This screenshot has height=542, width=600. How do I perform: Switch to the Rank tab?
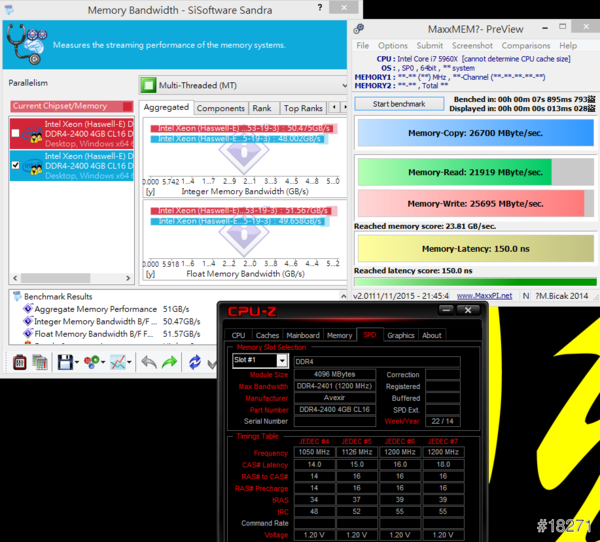tap(262, 108)
